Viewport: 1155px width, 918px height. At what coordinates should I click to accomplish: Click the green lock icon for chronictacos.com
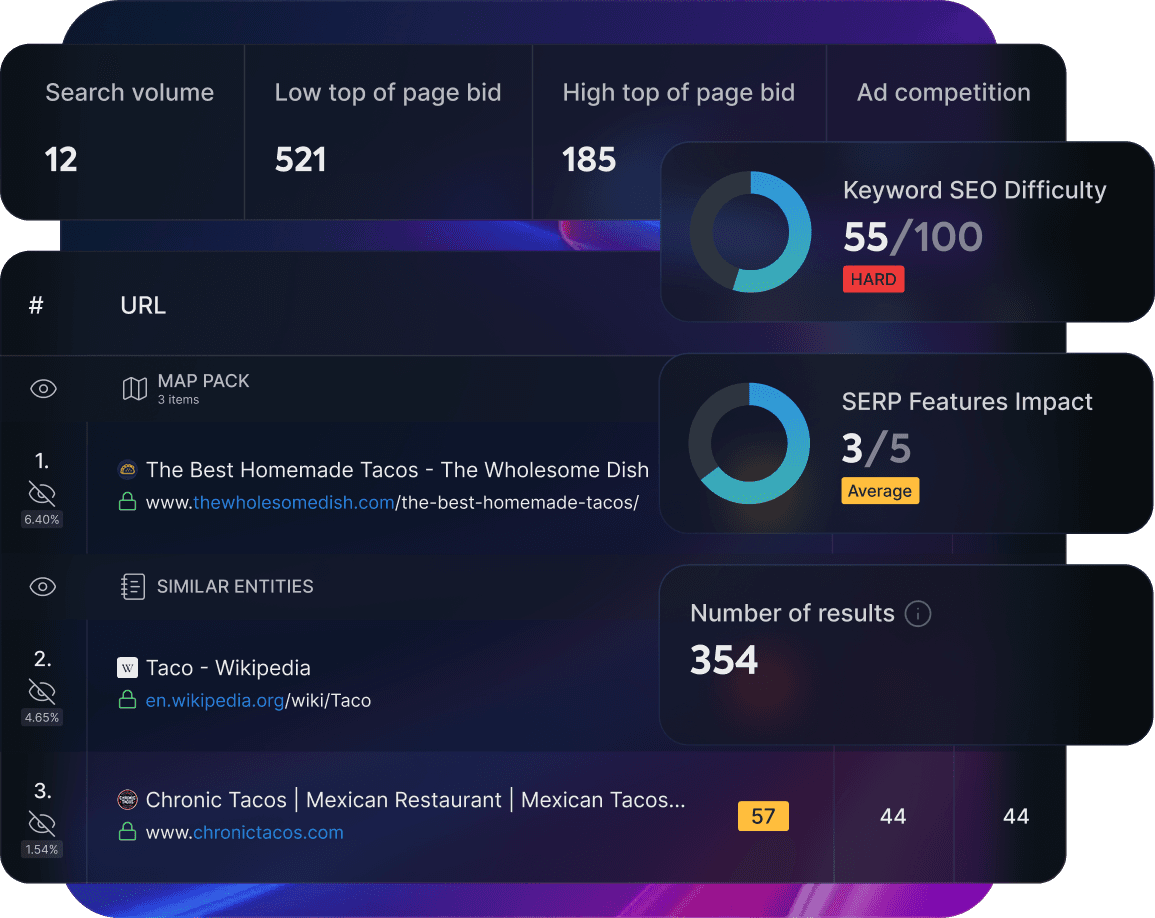127,833
